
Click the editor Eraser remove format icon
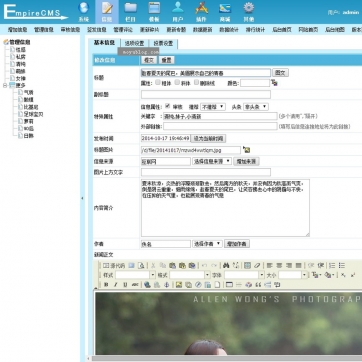coord(257,266)
